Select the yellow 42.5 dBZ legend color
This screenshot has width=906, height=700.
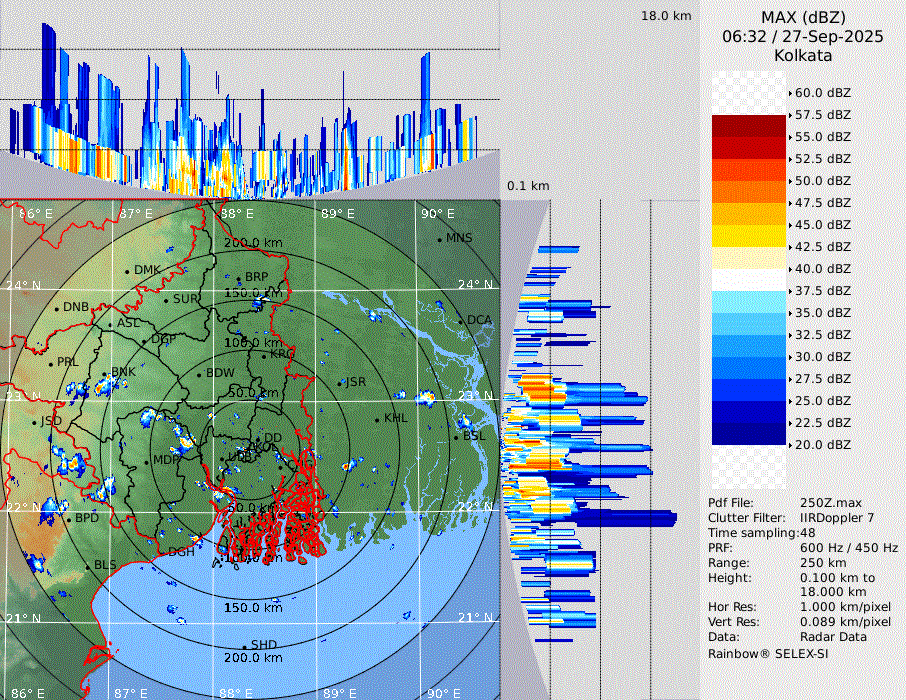[x=748, y=236]
